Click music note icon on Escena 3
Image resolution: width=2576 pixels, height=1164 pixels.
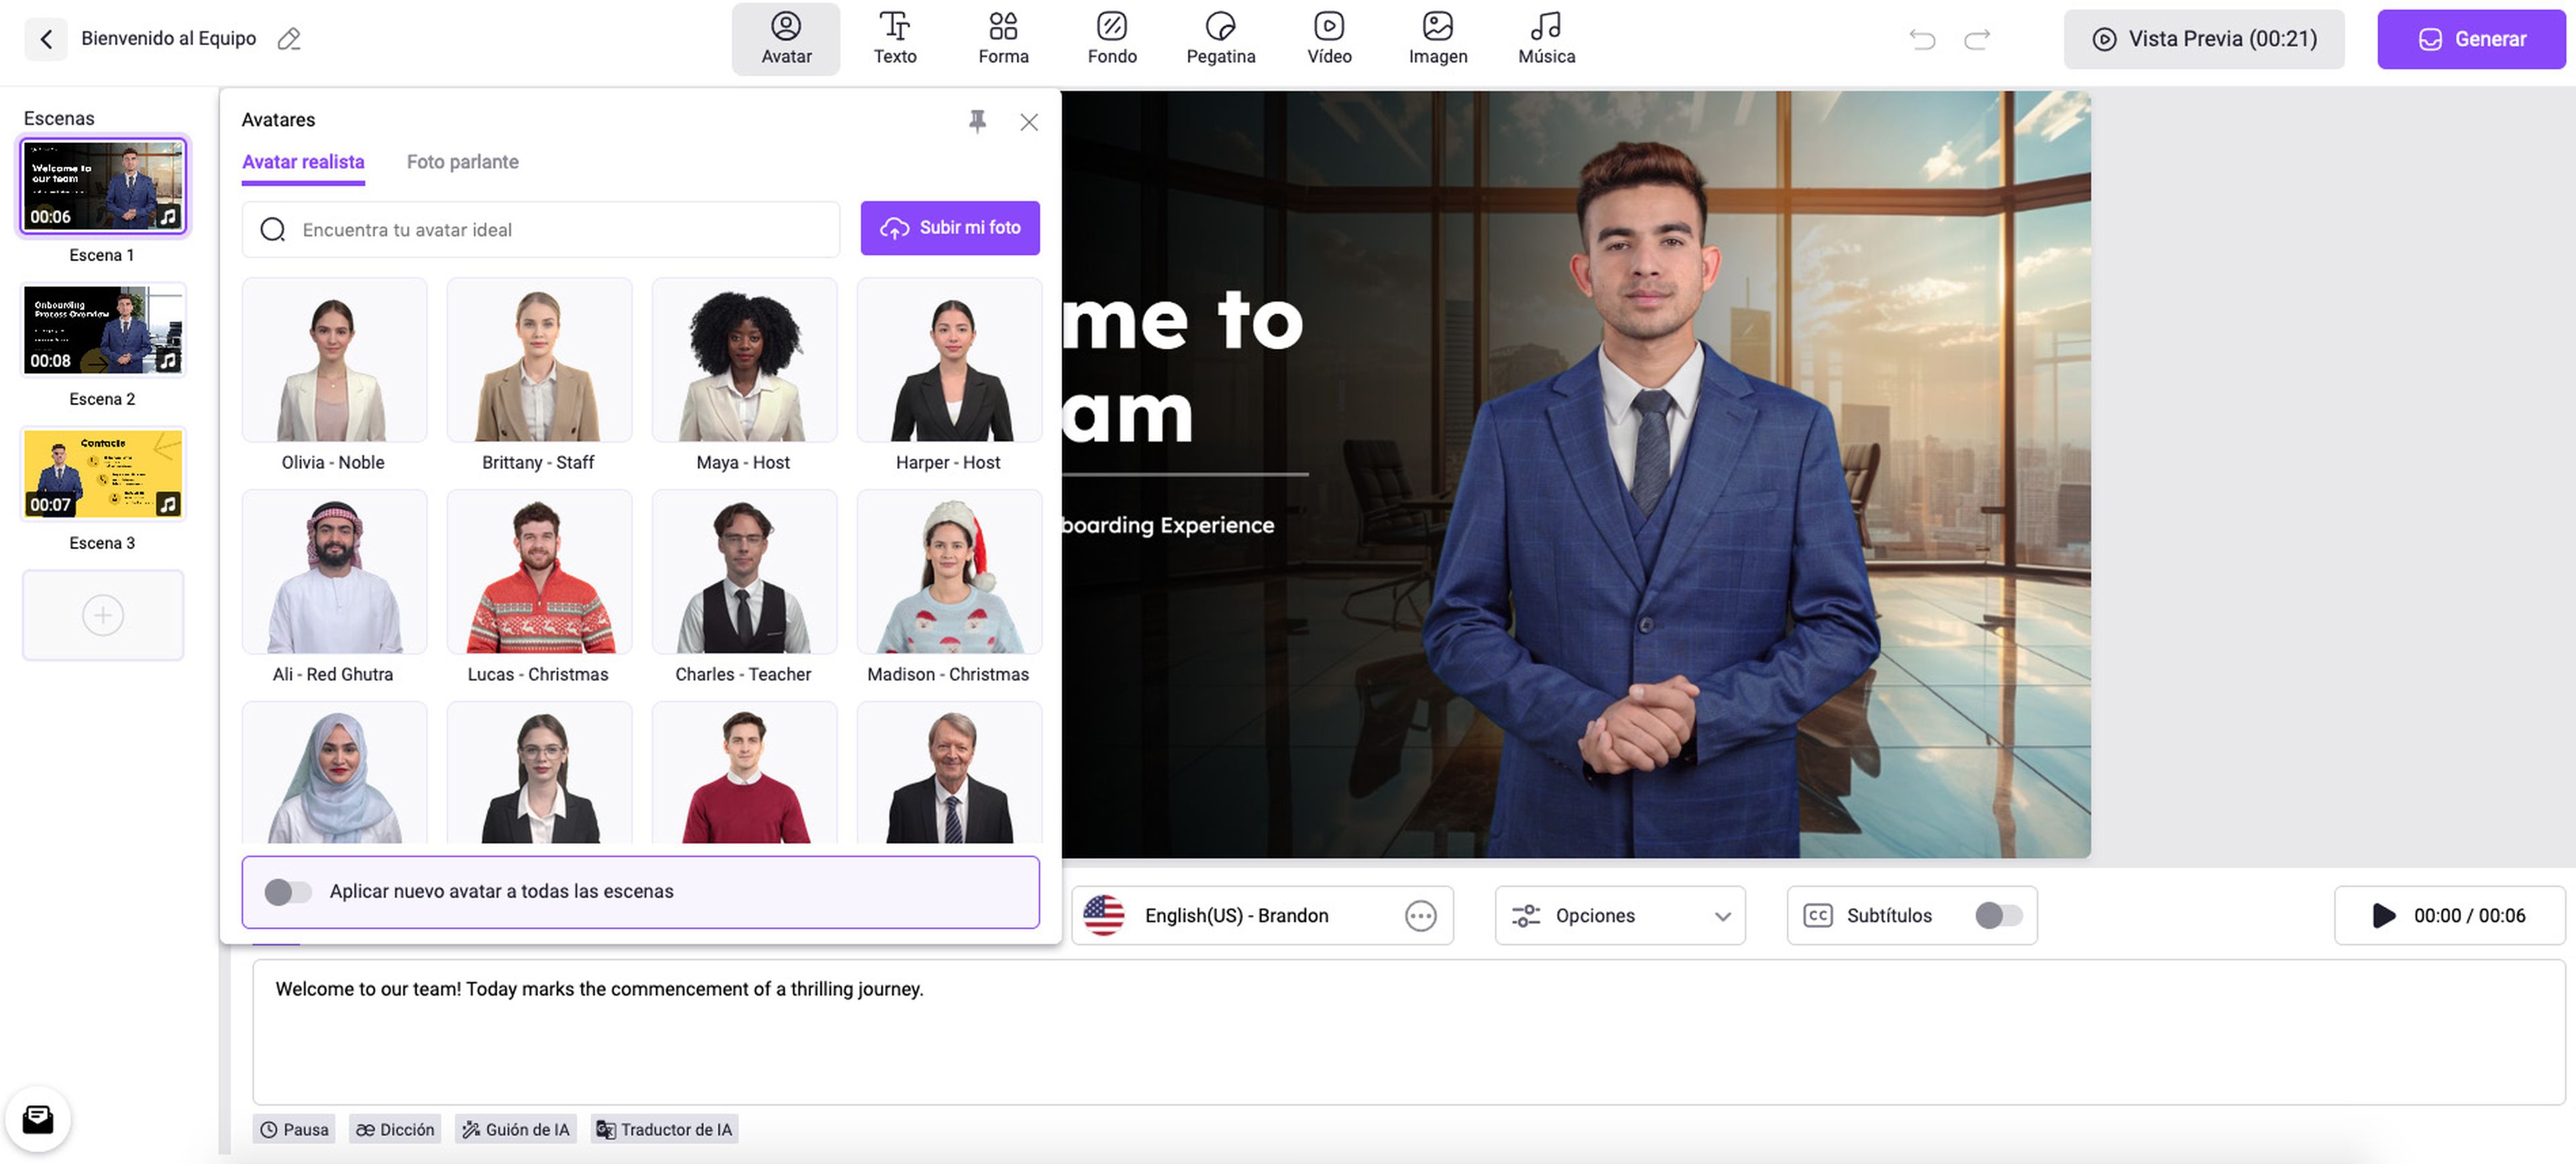click(x=168, y=504)
